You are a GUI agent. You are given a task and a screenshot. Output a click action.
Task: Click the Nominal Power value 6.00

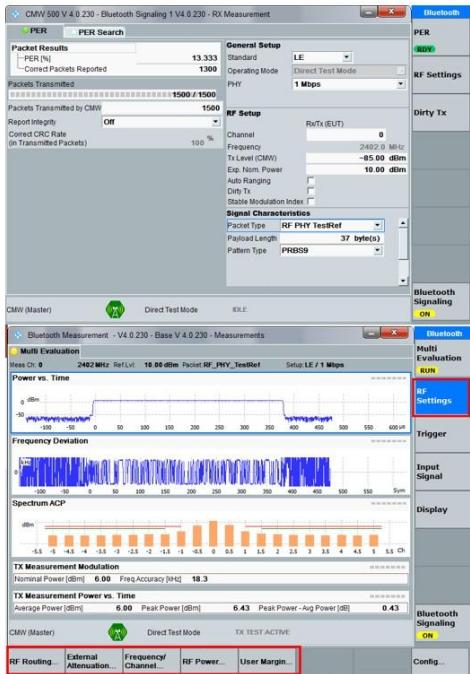(102, 579)
